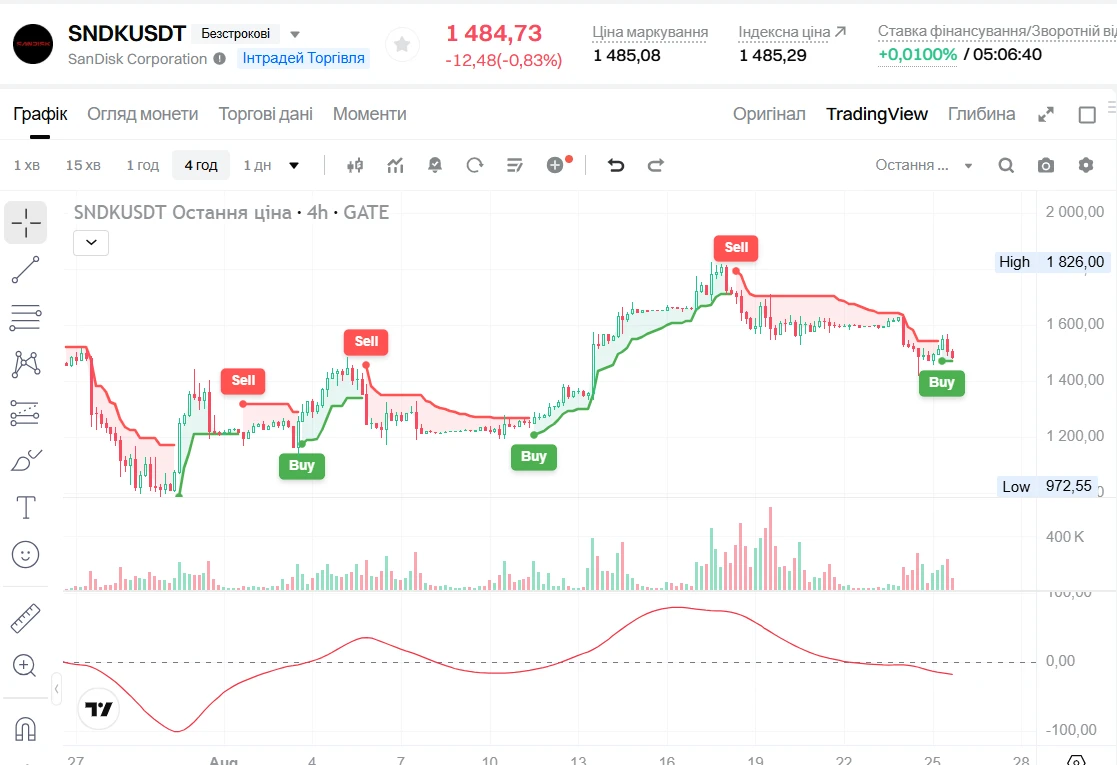
Task: Click the Low 972,55 price label
Action: pyautogui.click(x=1046, y=486)
